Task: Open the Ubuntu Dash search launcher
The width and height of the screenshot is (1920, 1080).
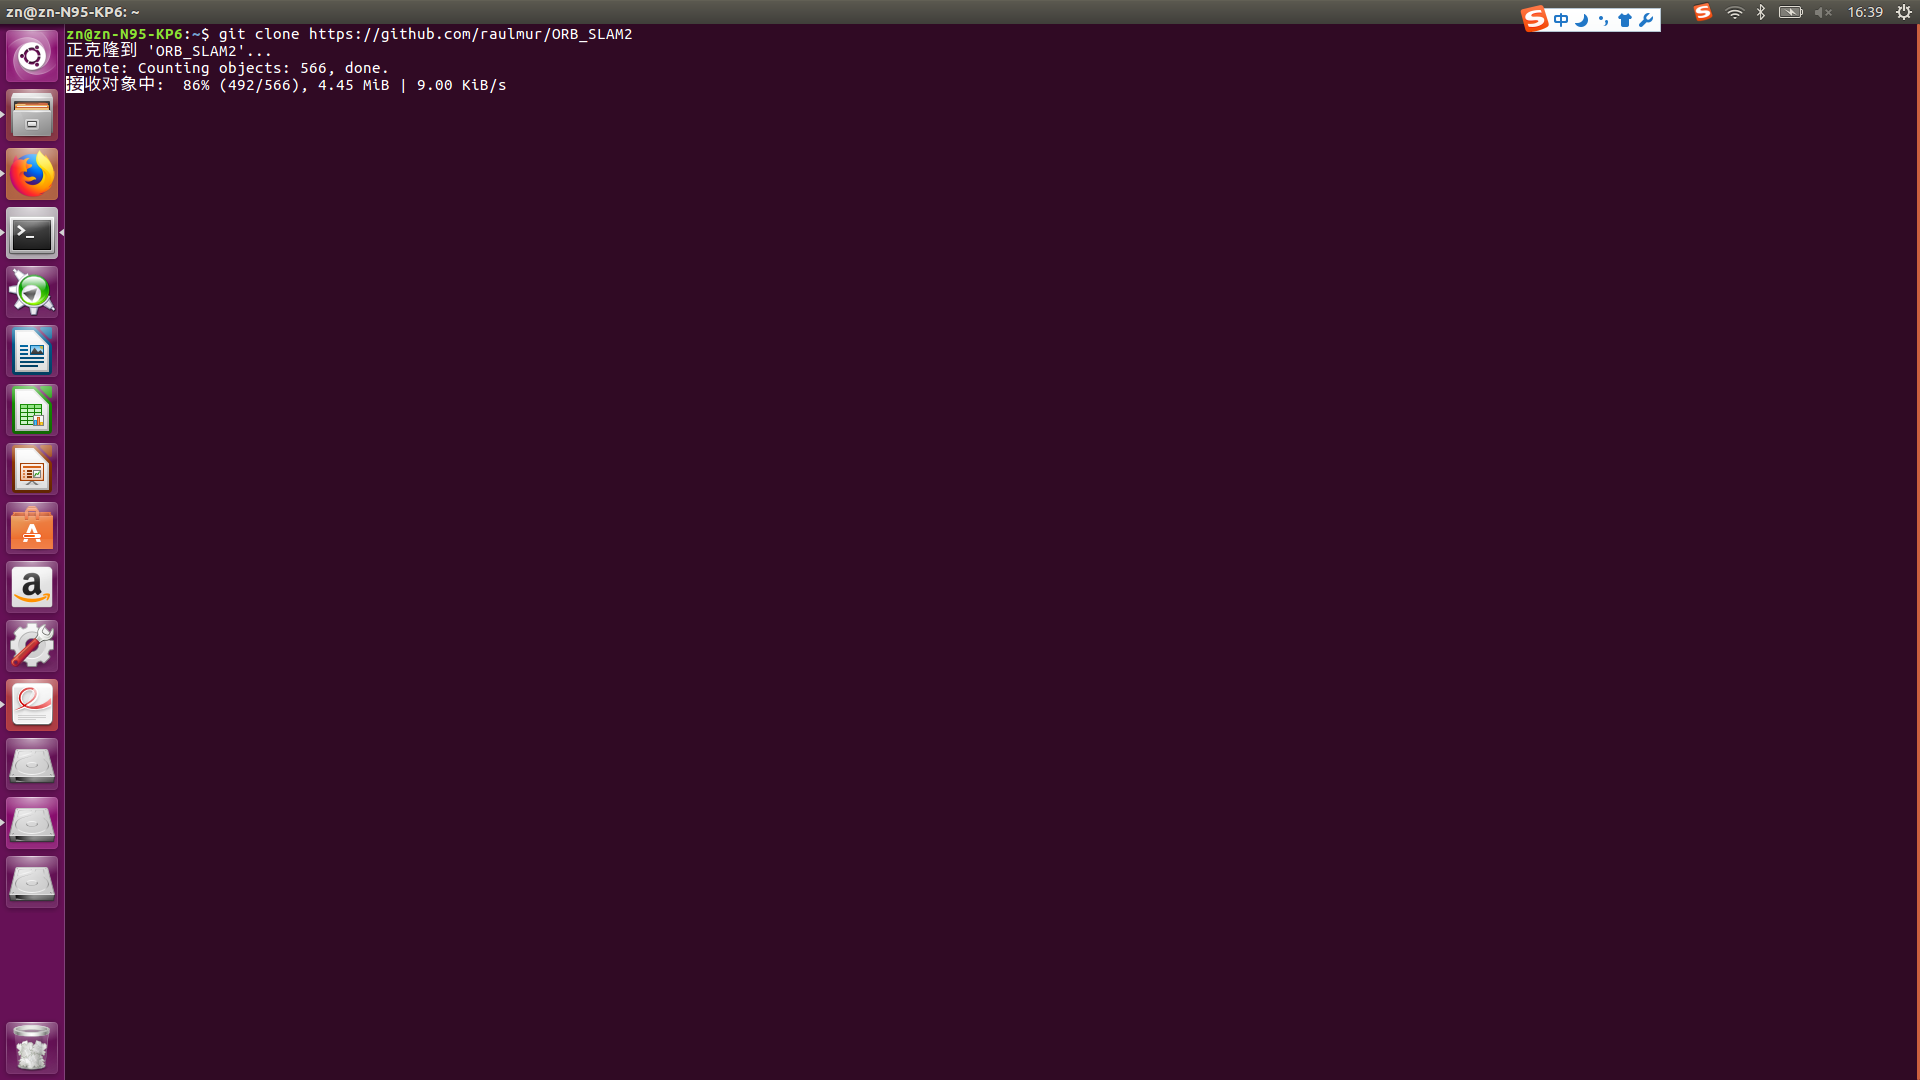Action: click(x=32, y=56)
